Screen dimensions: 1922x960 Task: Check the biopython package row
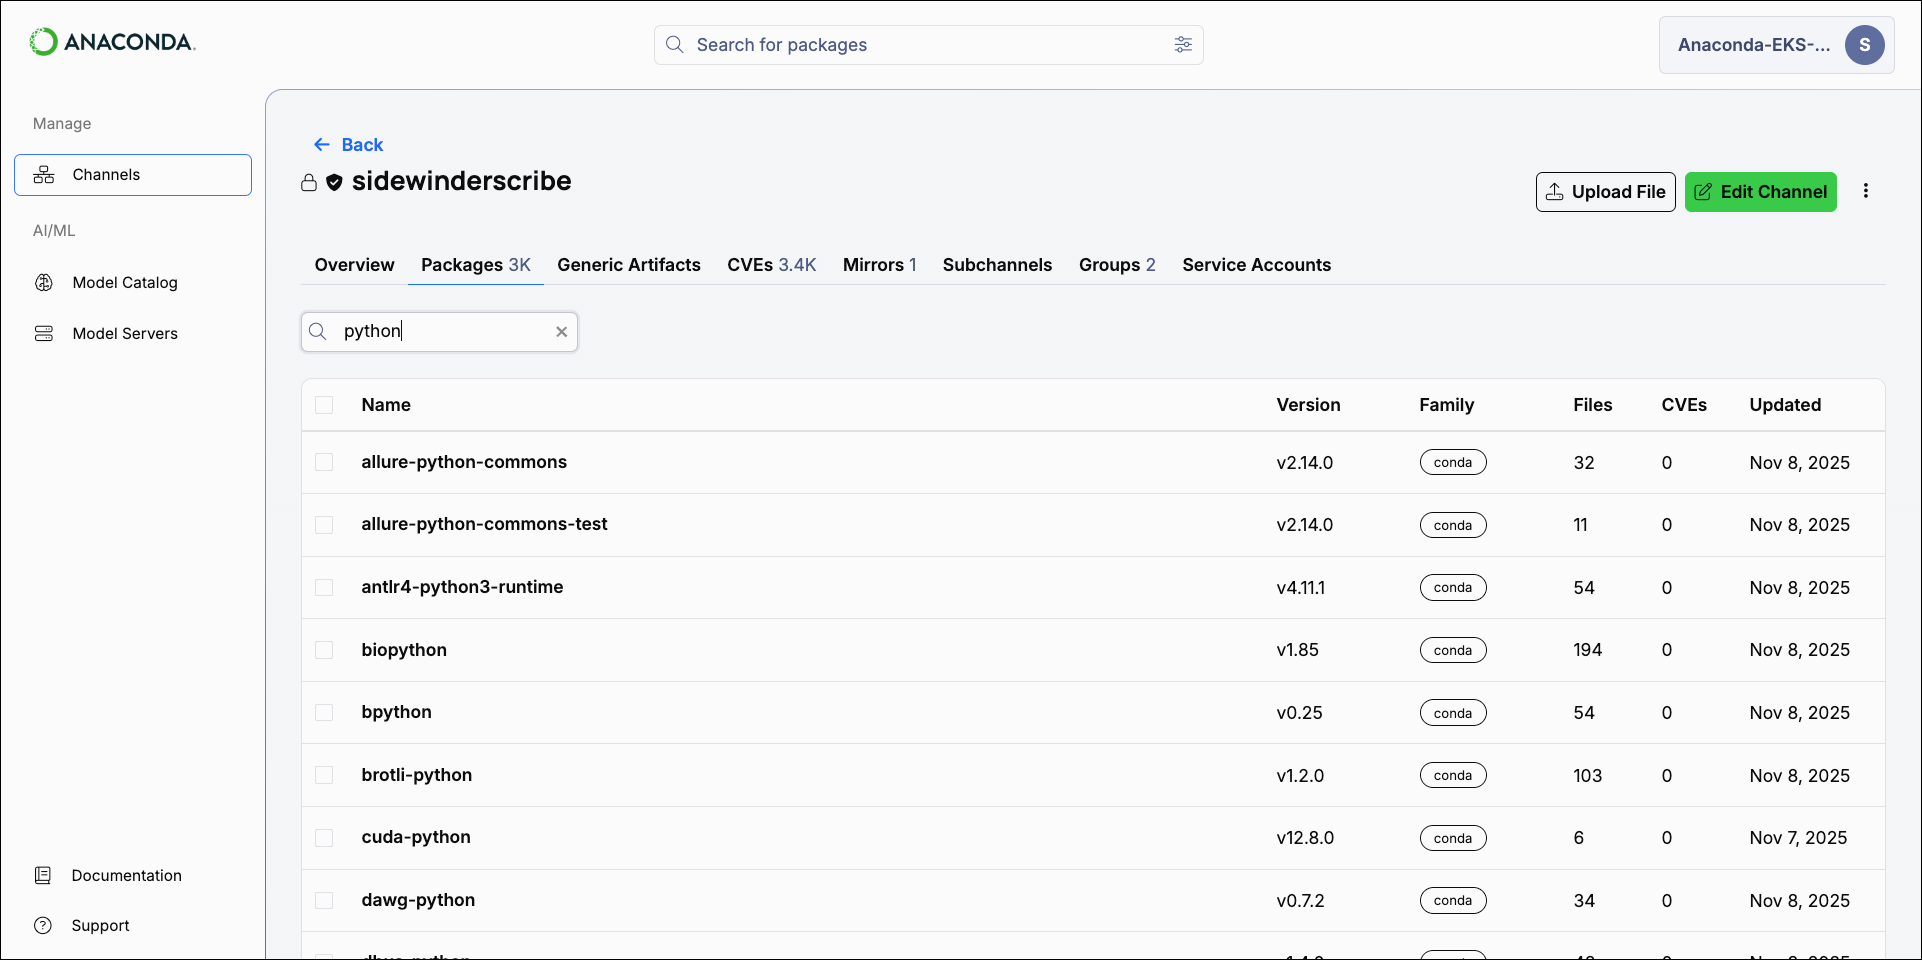pyautogui.click(x=323, y=650)
